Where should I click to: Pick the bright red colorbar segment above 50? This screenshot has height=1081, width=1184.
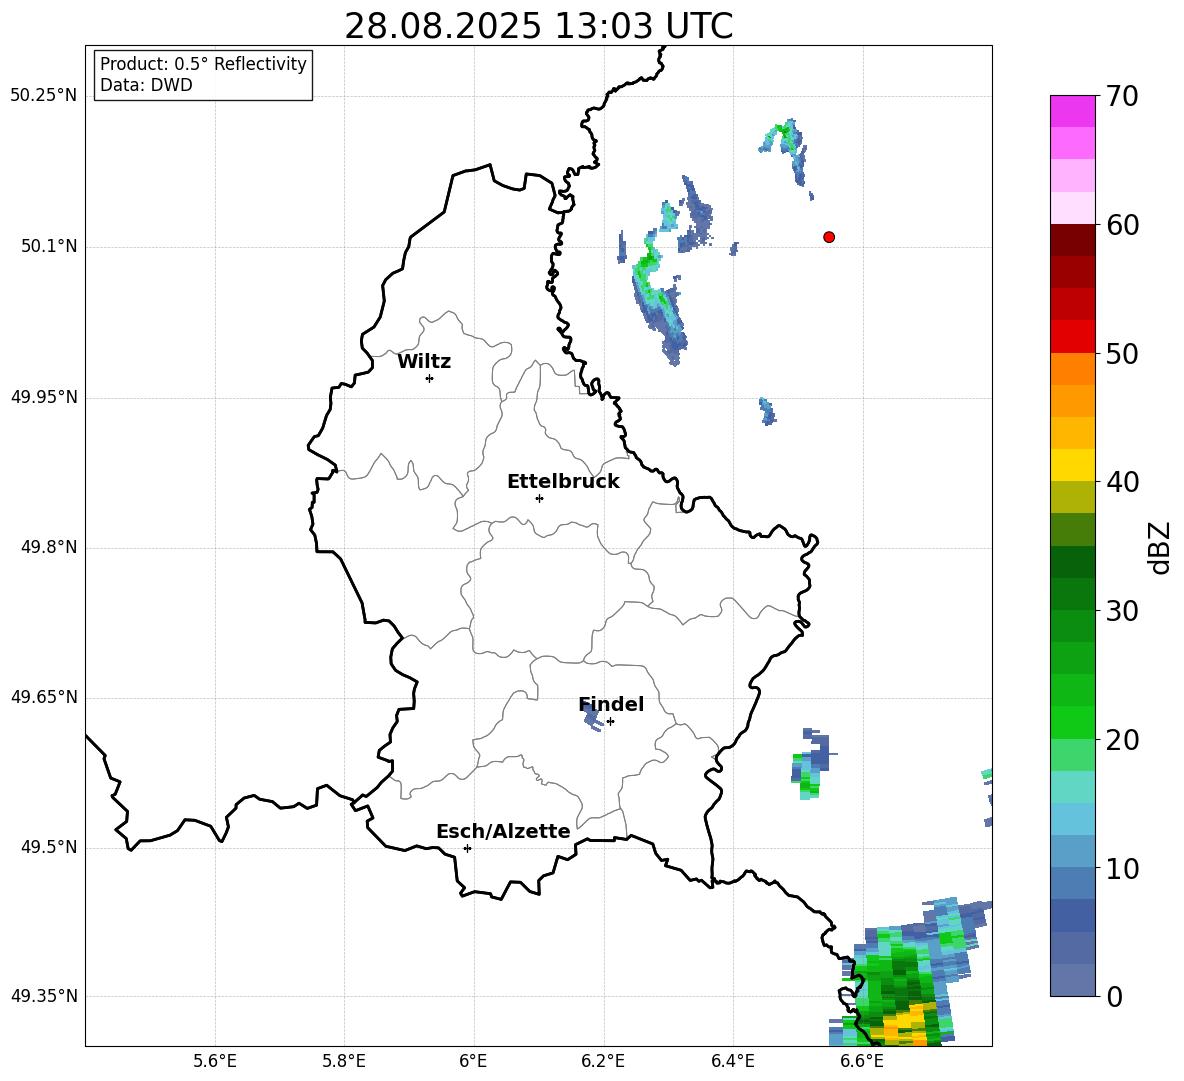coord(1072,336)
